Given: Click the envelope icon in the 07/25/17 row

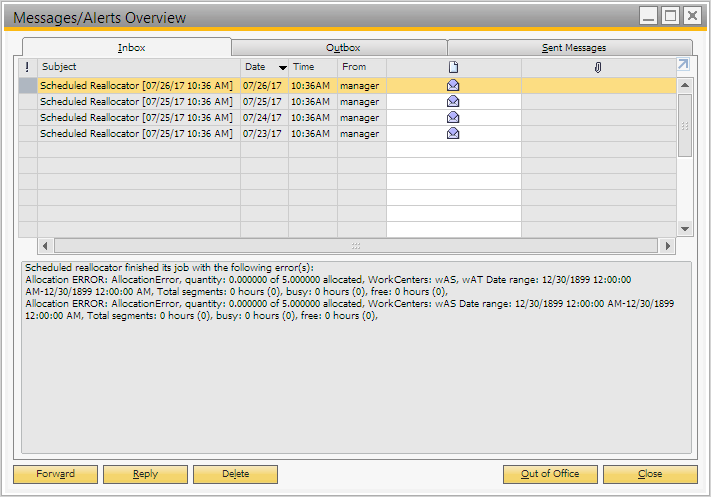Looking at the screenshot, I should (x=453, y=102).
